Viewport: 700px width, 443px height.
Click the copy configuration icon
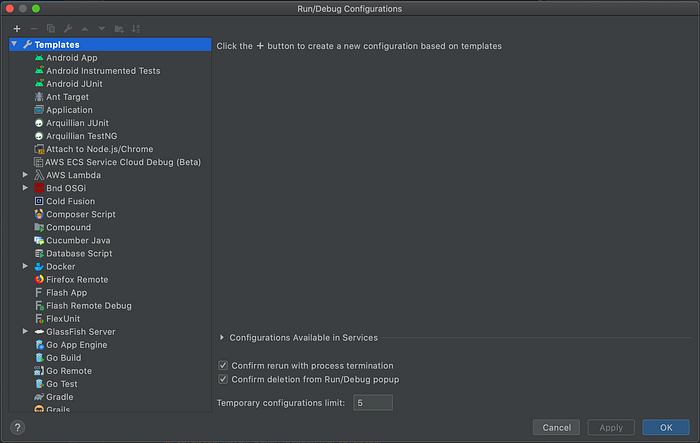[51, 29]
